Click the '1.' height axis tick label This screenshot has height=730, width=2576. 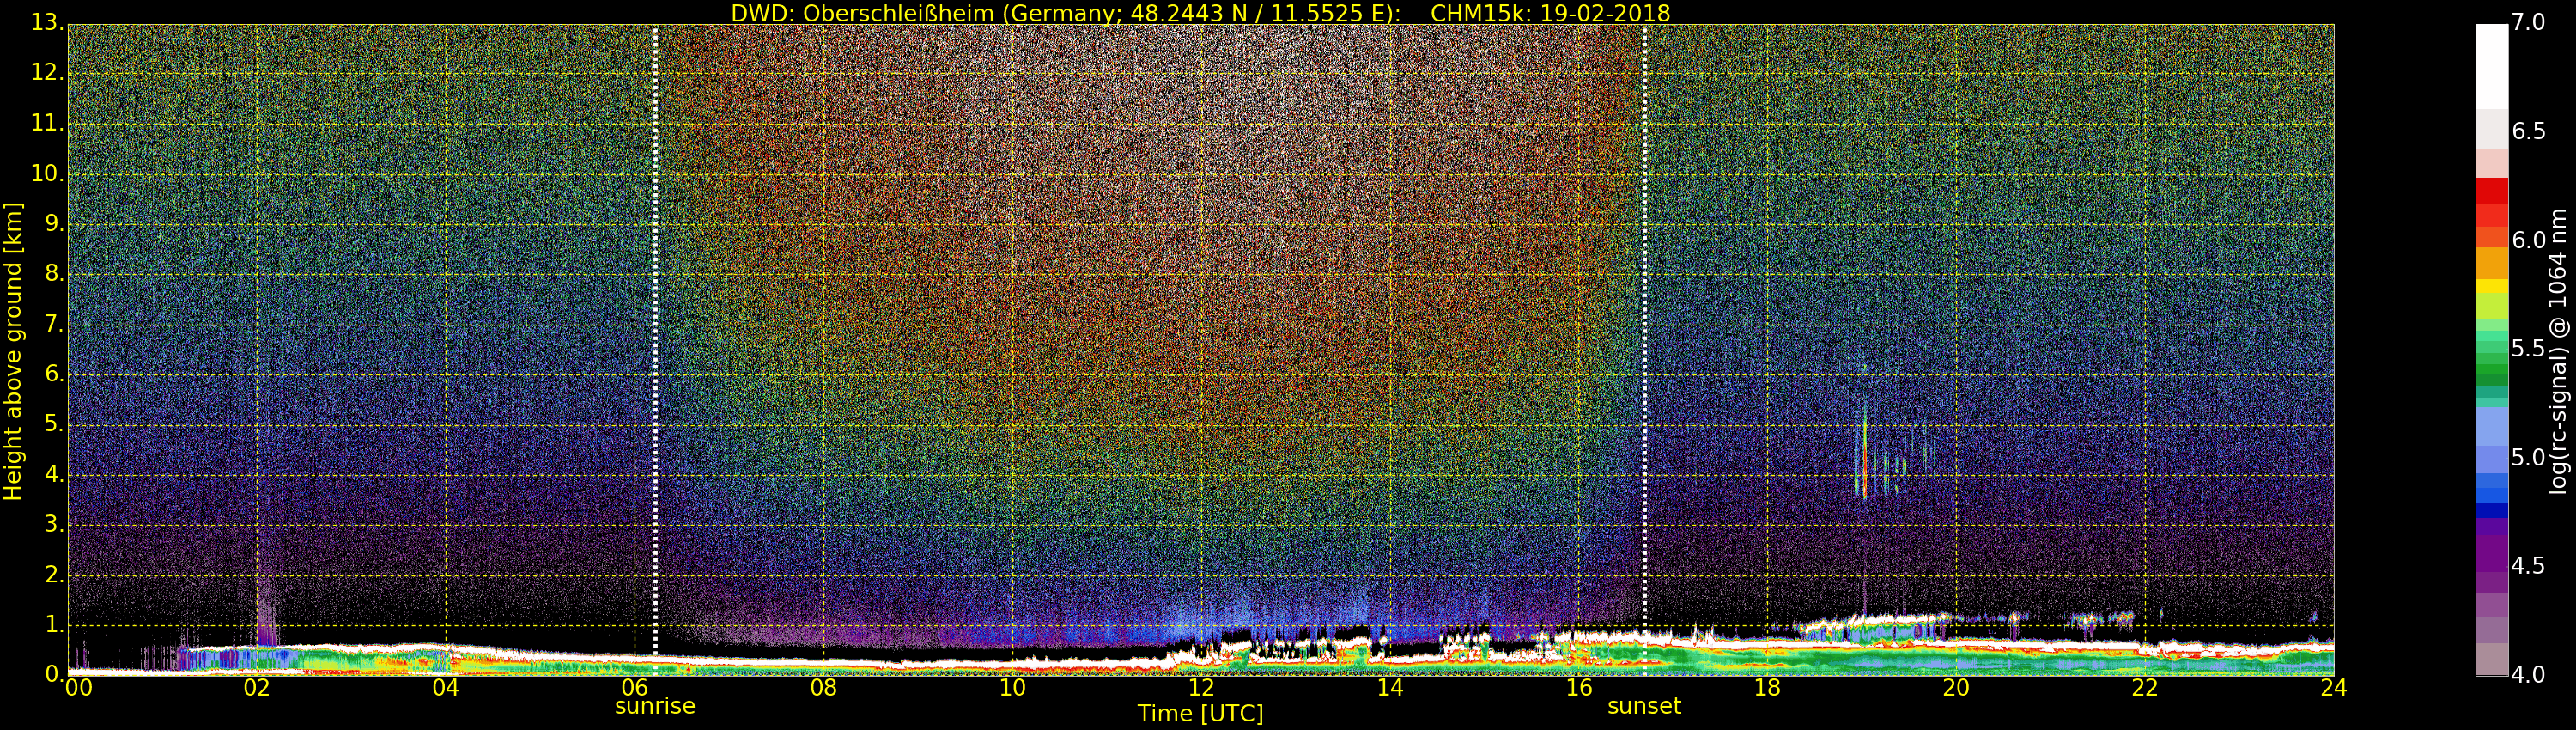pos(55,625)
